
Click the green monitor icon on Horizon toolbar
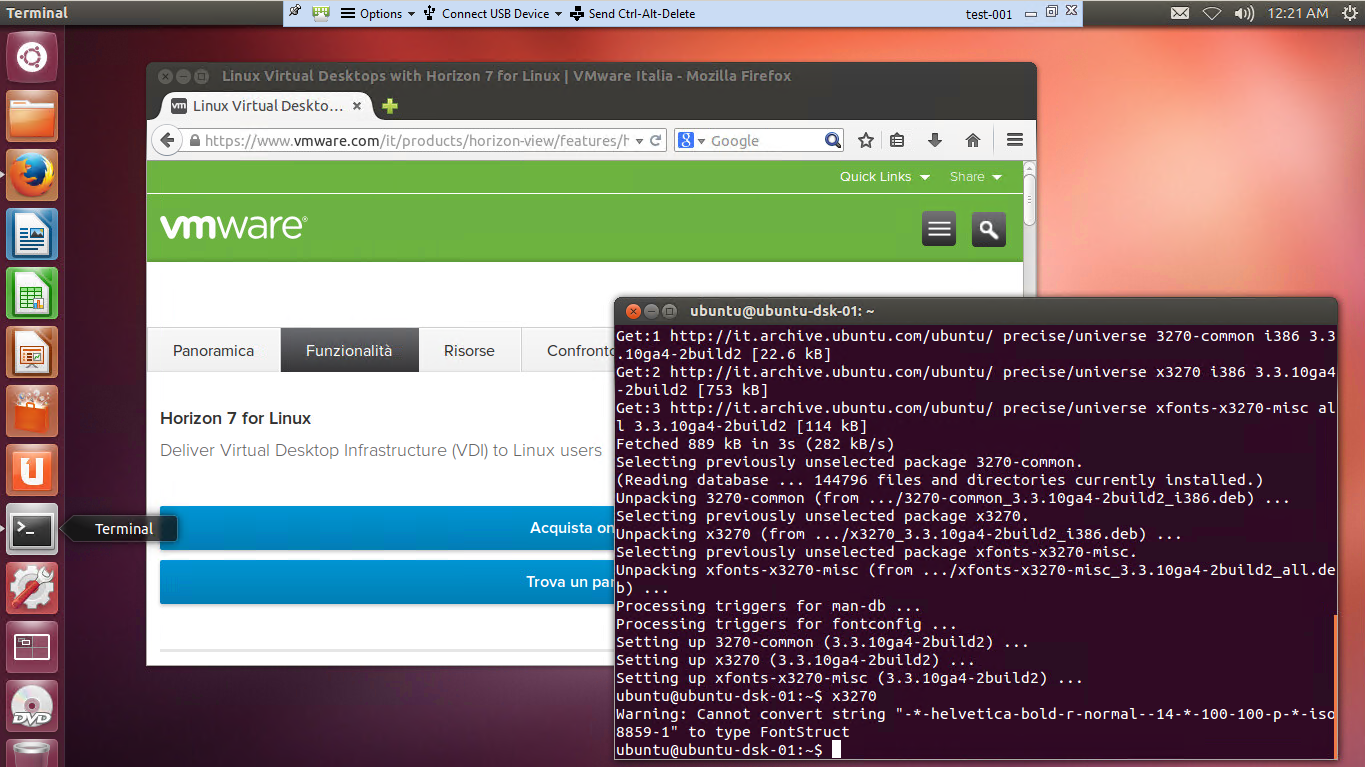[321, 13]
